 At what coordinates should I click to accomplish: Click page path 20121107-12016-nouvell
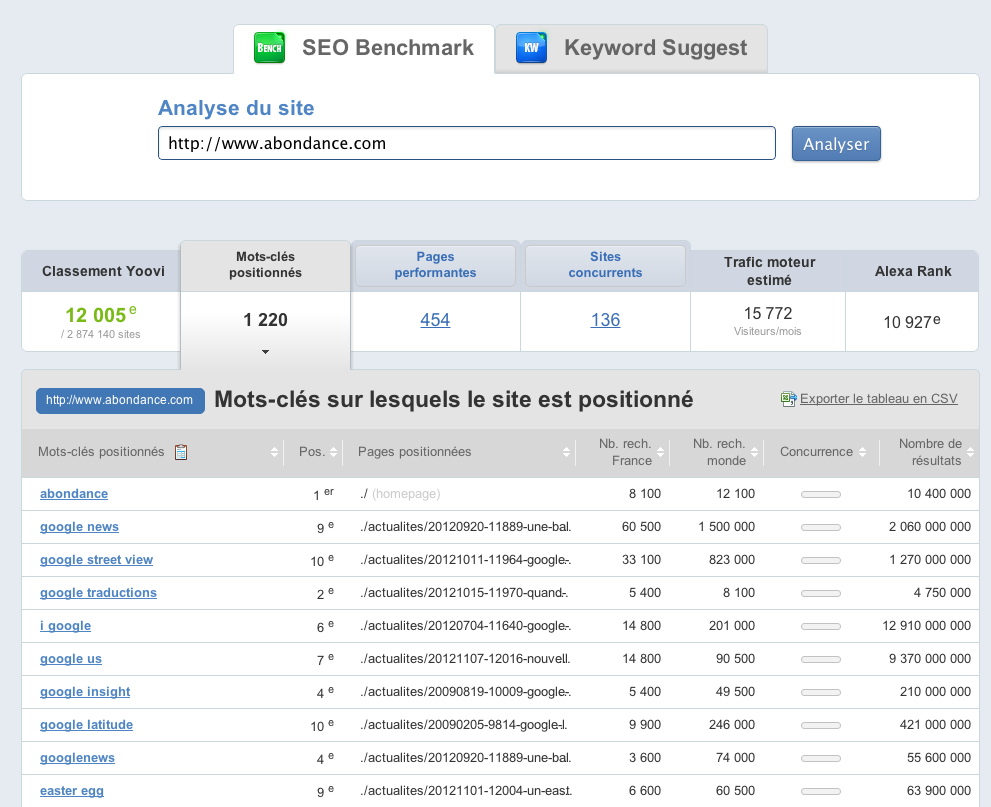[x=465, y=659]
